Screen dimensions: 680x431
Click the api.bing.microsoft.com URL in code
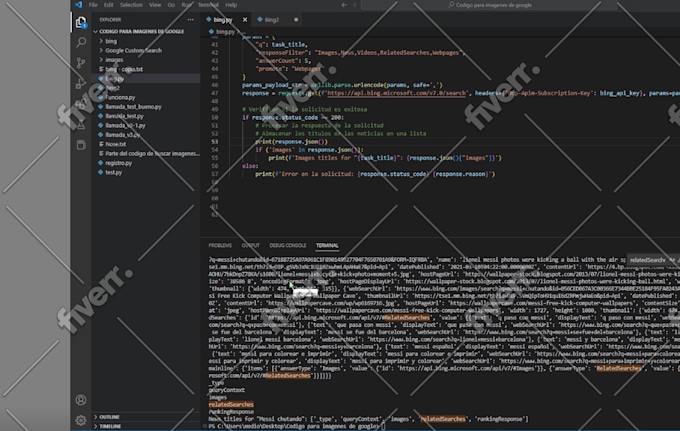[x=397, y=93]
